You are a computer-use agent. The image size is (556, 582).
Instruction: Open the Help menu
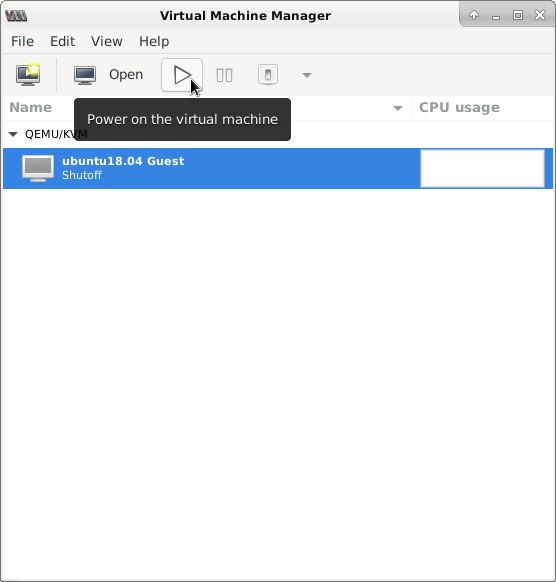click(154, 41)
